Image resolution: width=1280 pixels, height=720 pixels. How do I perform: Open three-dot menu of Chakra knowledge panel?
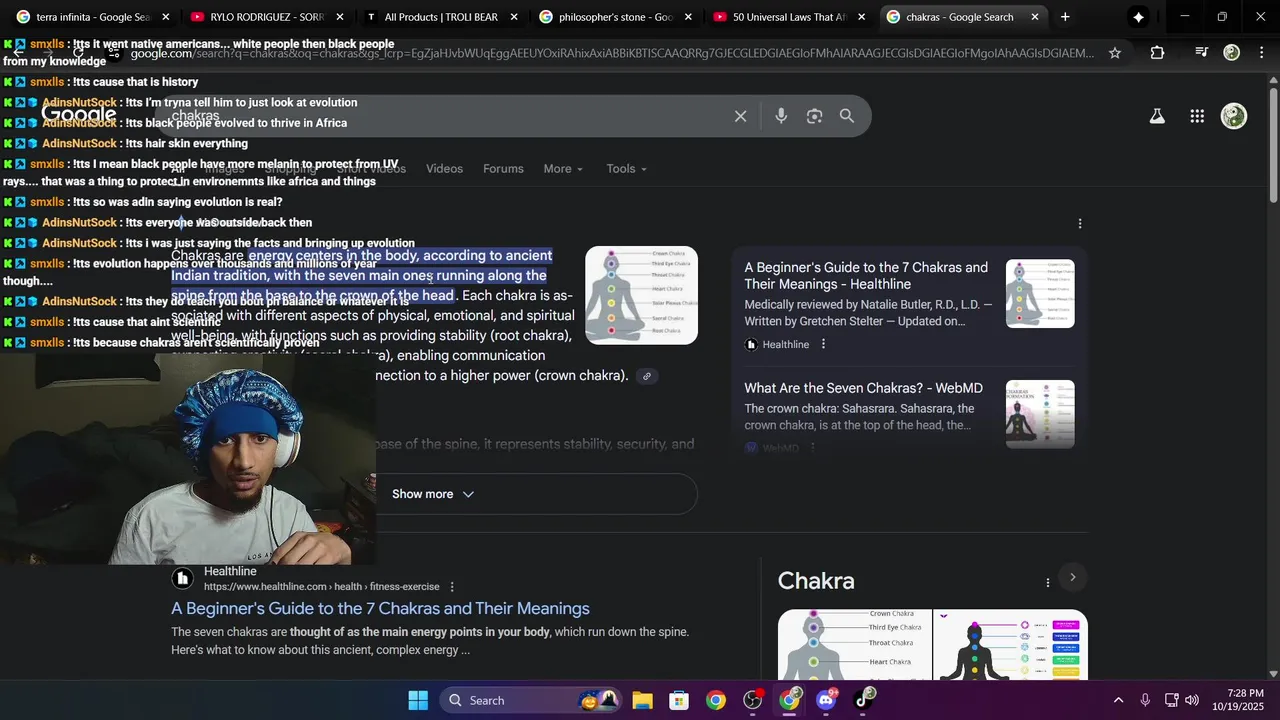tap(1047, 582)
